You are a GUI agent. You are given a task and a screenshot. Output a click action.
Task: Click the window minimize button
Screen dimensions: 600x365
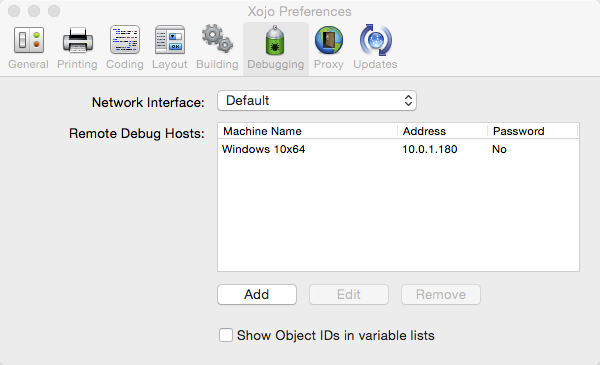[34, 11]
